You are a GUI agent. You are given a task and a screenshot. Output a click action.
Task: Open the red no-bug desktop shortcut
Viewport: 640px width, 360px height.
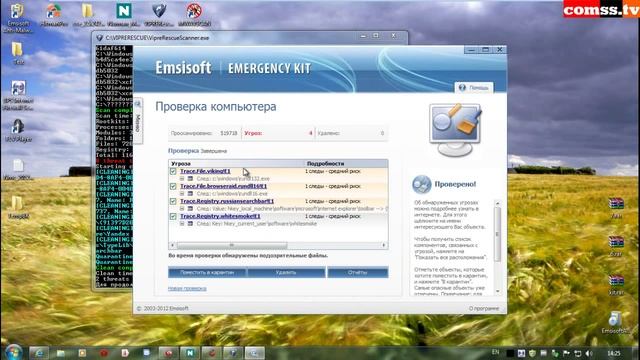coord(194,16)
